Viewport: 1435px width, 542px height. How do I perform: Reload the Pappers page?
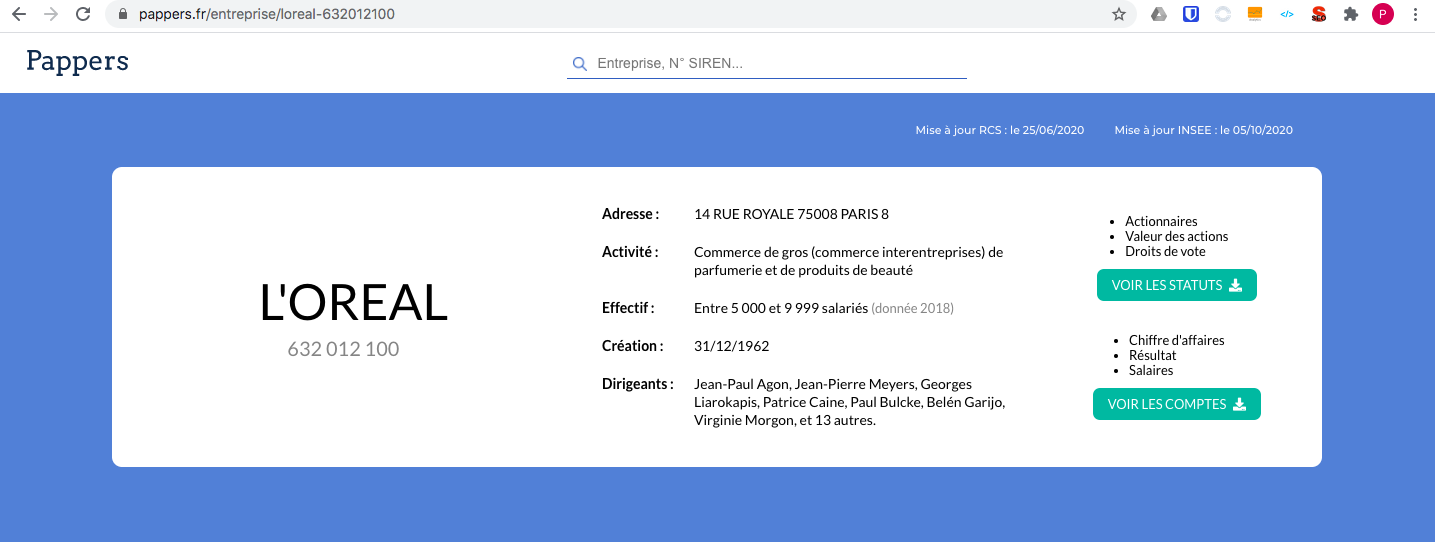[84, 14]
